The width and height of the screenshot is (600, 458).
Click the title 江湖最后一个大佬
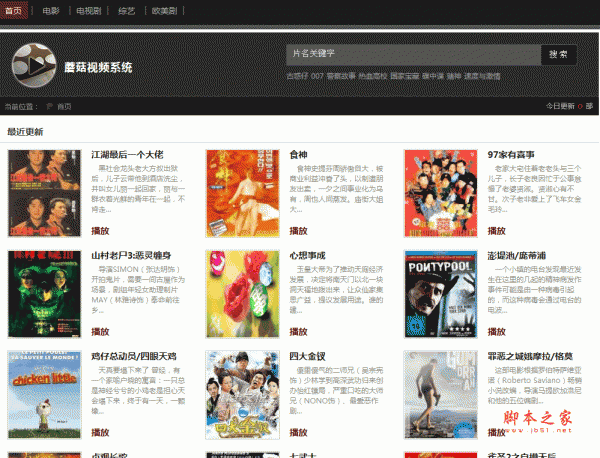click(x=127, y=155)
